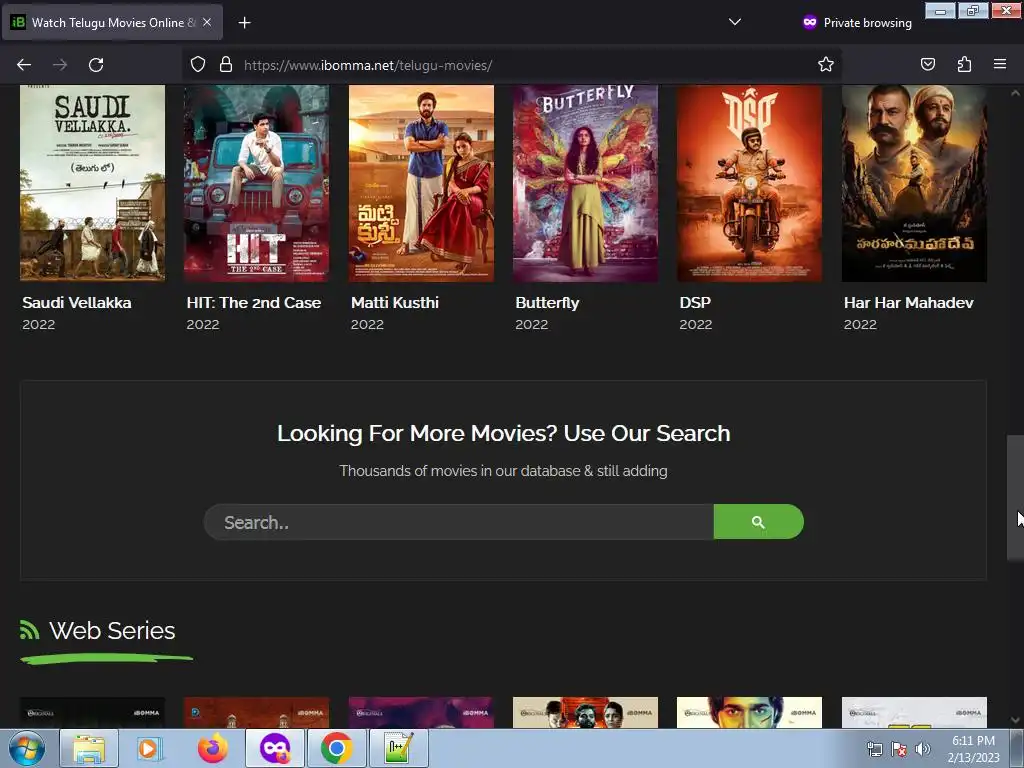Click the page vertical scrollbar thumb

click(x=1015, y=497)
